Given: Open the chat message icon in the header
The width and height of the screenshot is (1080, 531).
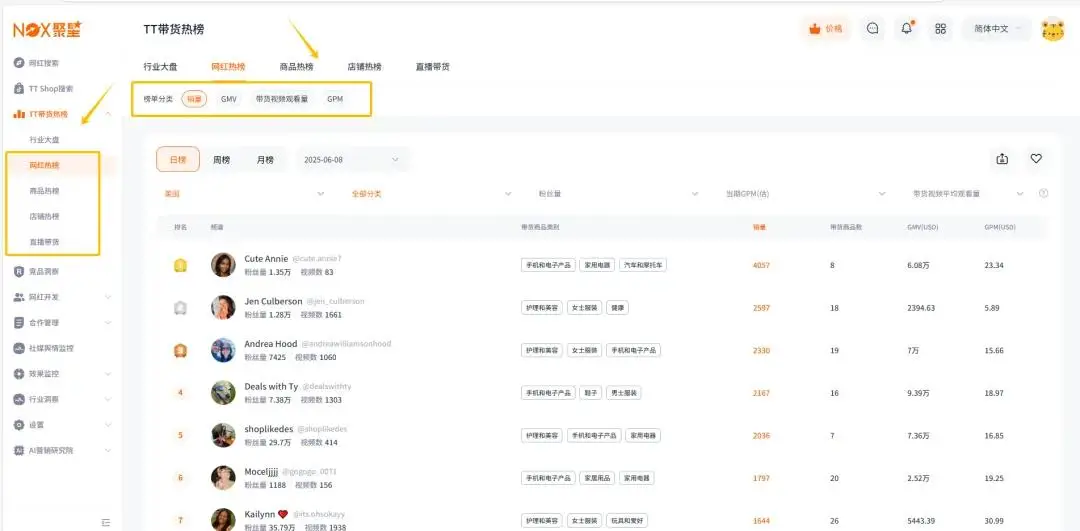Looking at the screenshot, I should 873,29.
